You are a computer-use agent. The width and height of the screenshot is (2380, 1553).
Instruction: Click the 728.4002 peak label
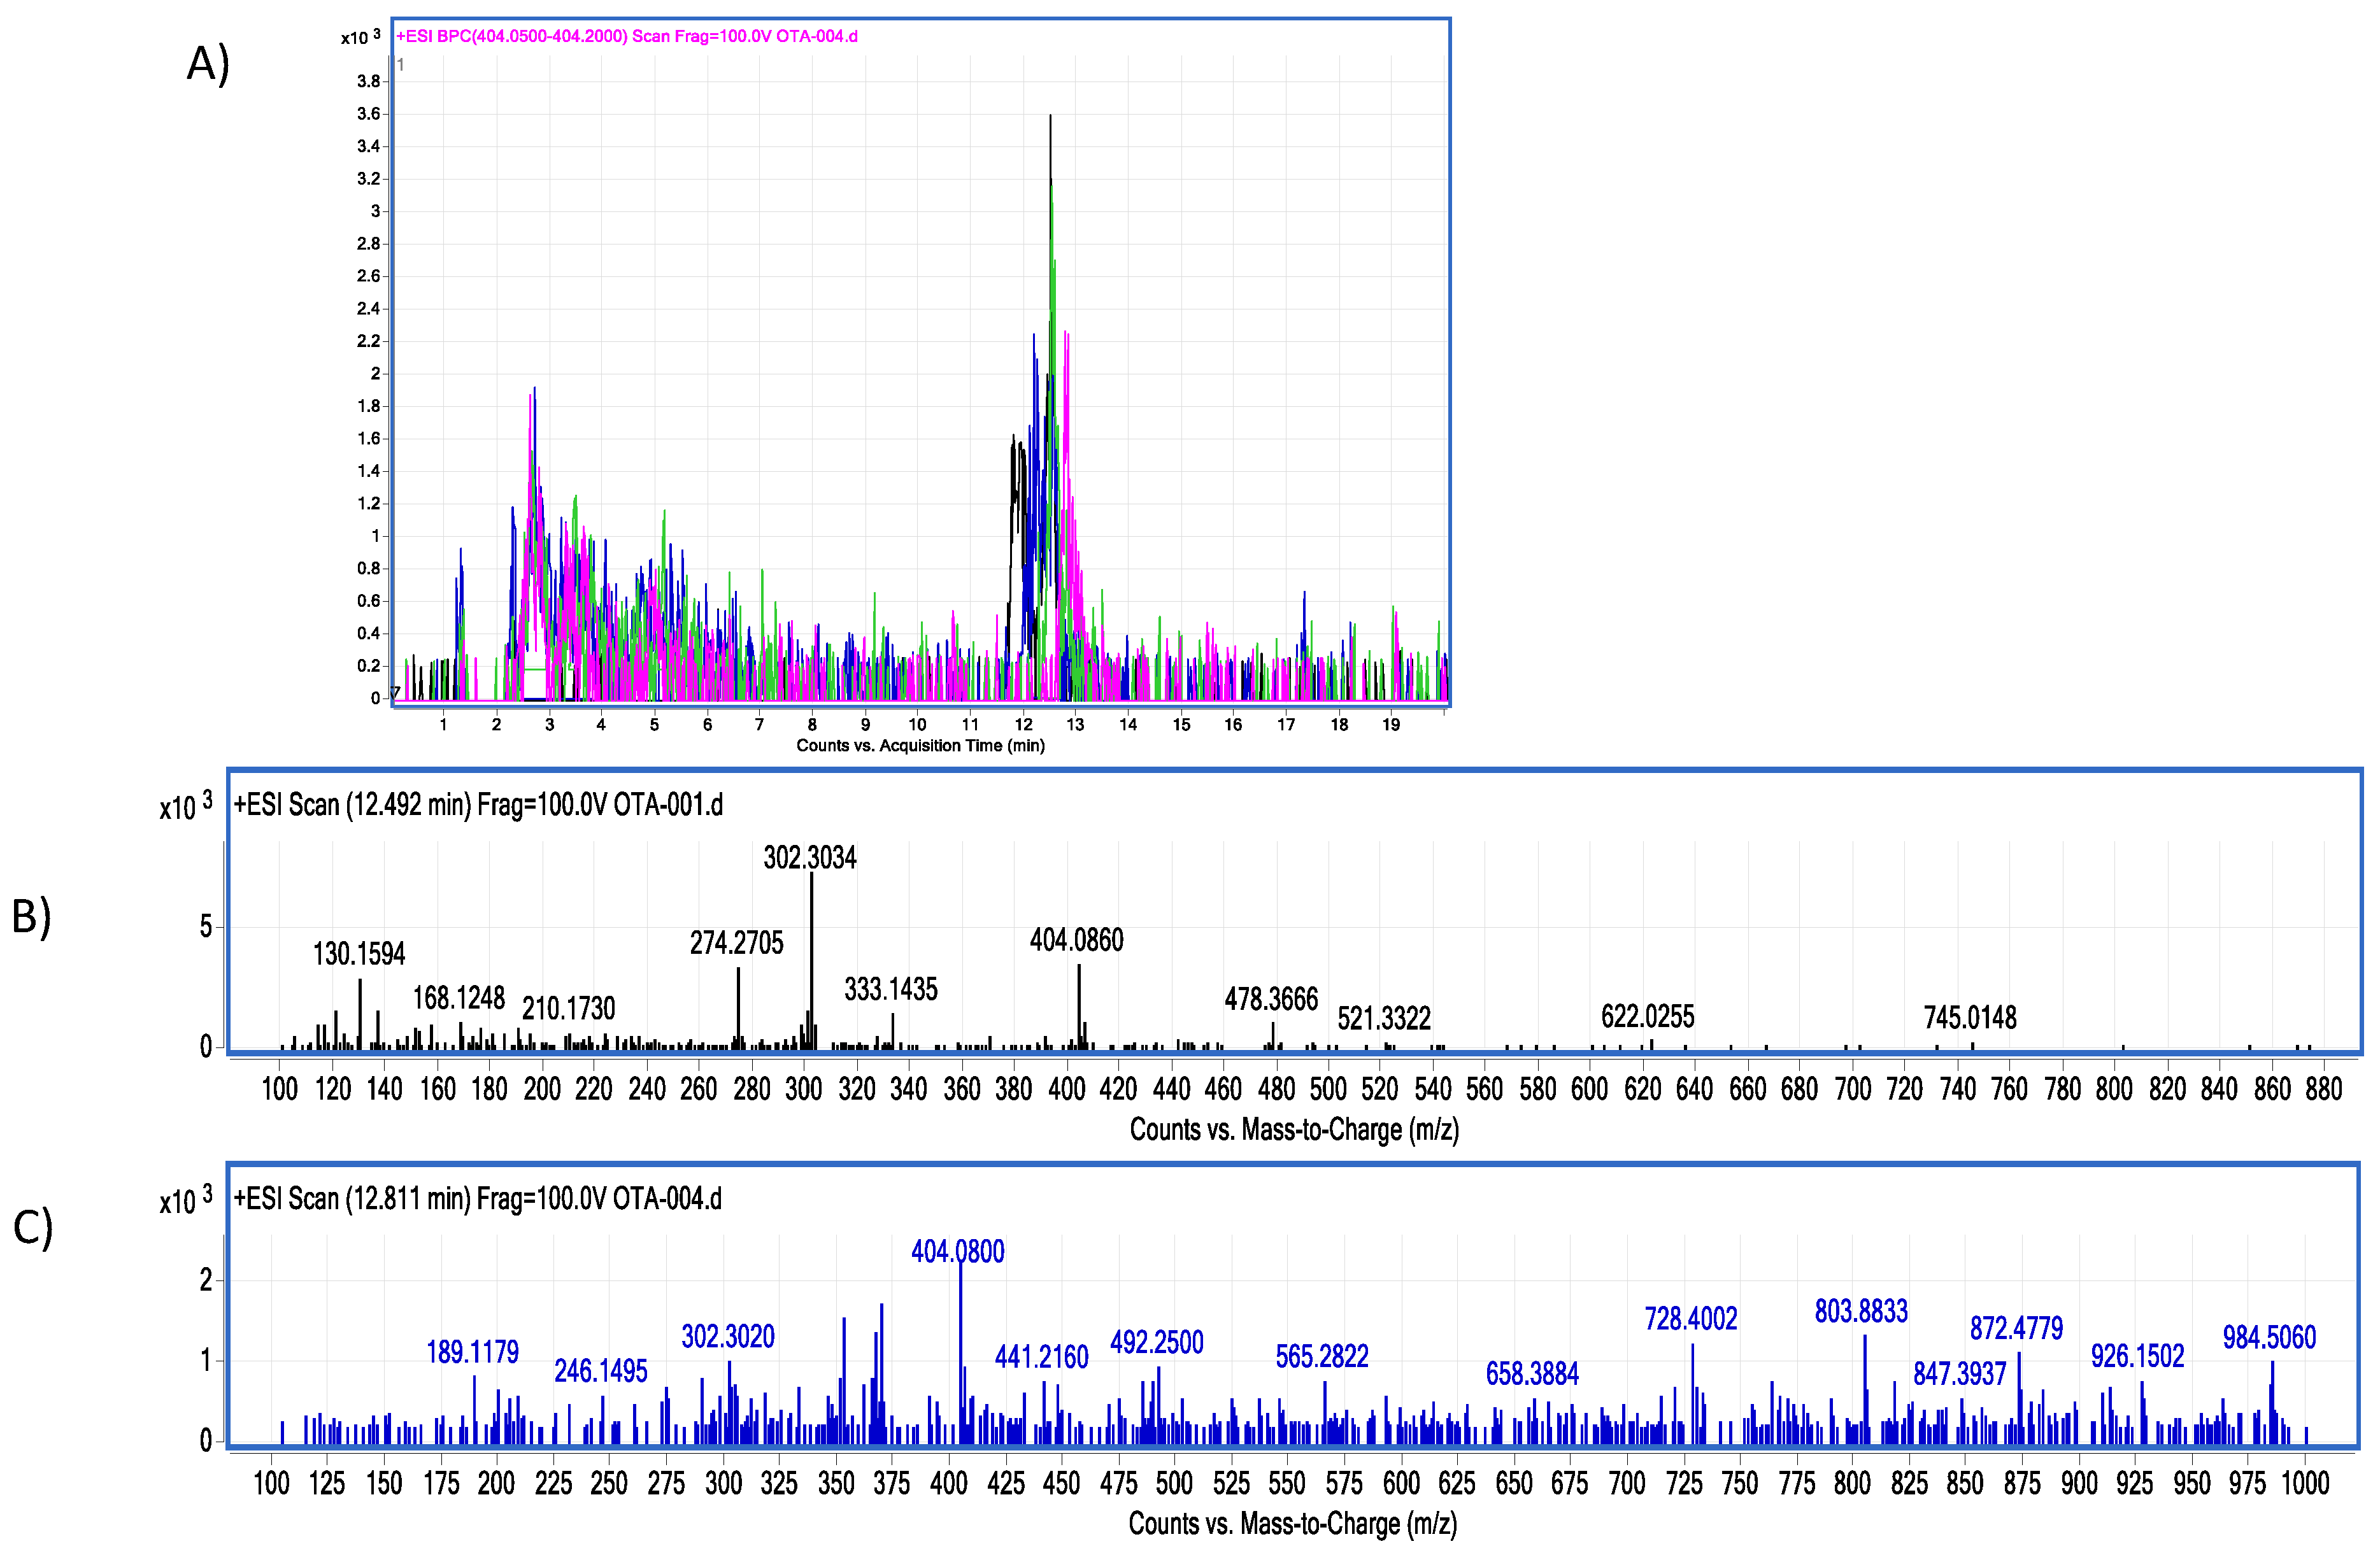tap(1691, 1319)
